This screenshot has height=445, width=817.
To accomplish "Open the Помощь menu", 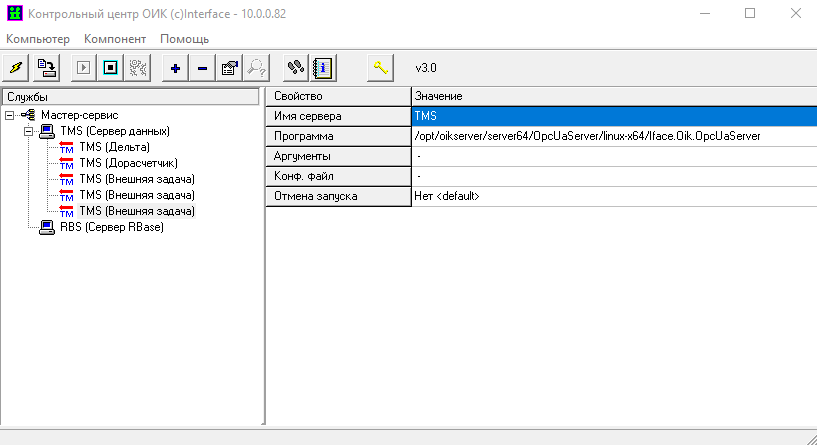I will click(185, 39).
